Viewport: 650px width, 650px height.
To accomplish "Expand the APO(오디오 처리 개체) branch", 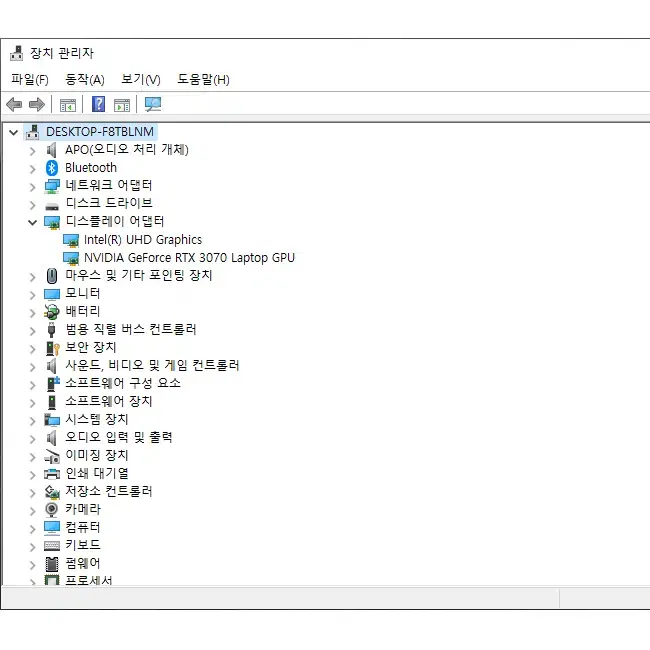I will click(x=33, y=151).
